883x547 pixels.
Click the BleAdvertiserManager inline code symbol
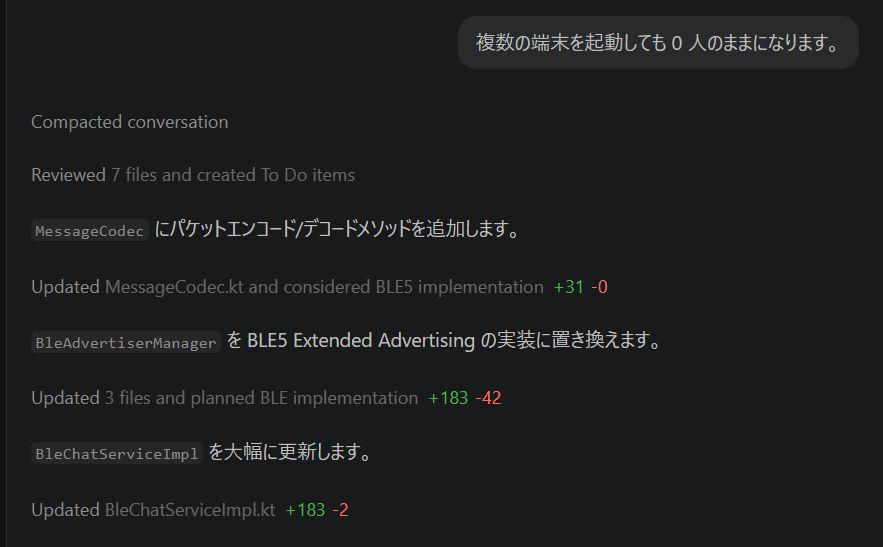pos(126,343)
